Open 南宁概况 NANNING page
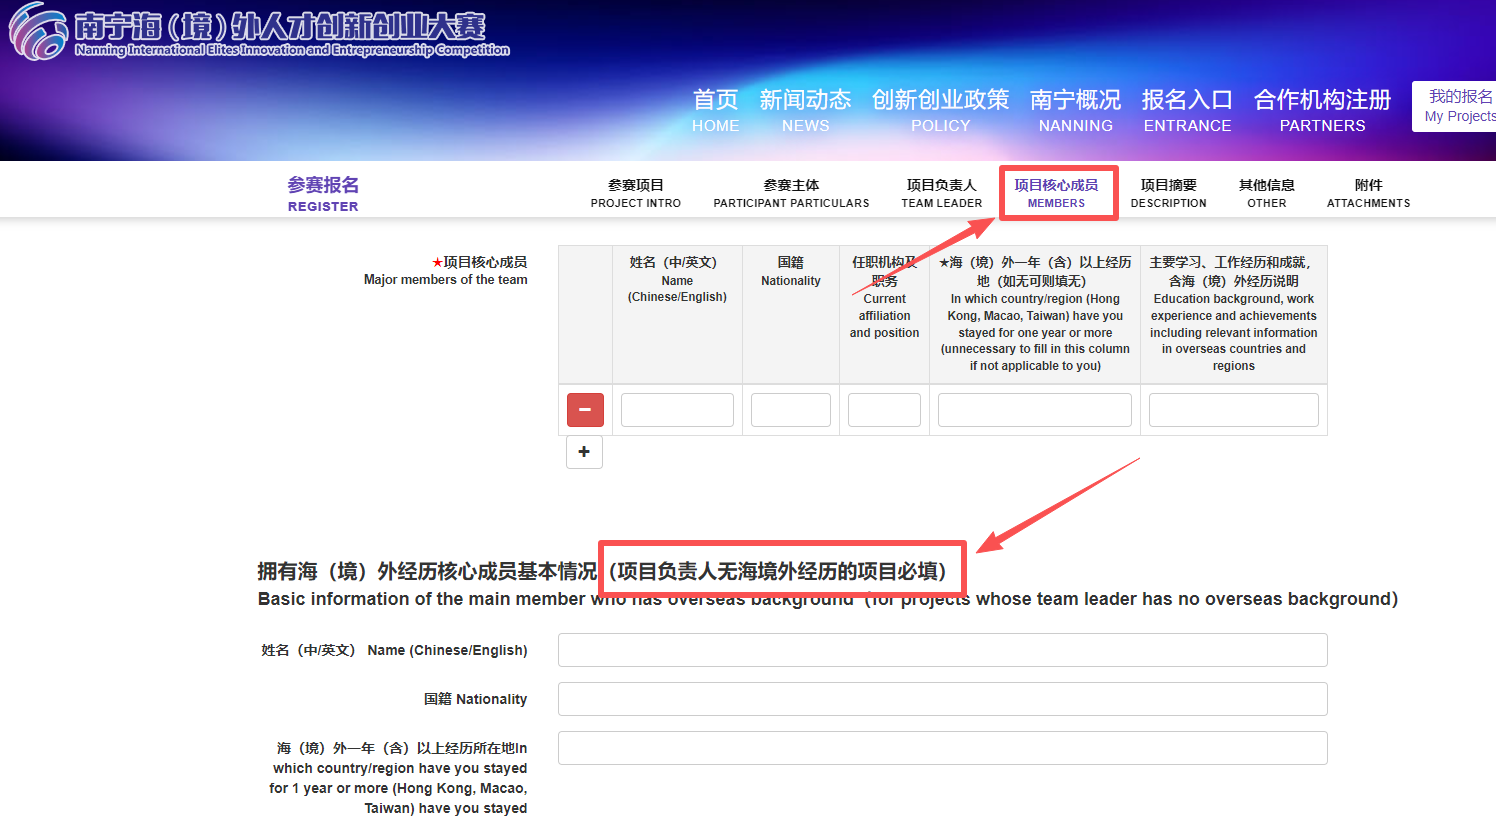This screenshot has width=1496, height=816. click(1076, 111)
